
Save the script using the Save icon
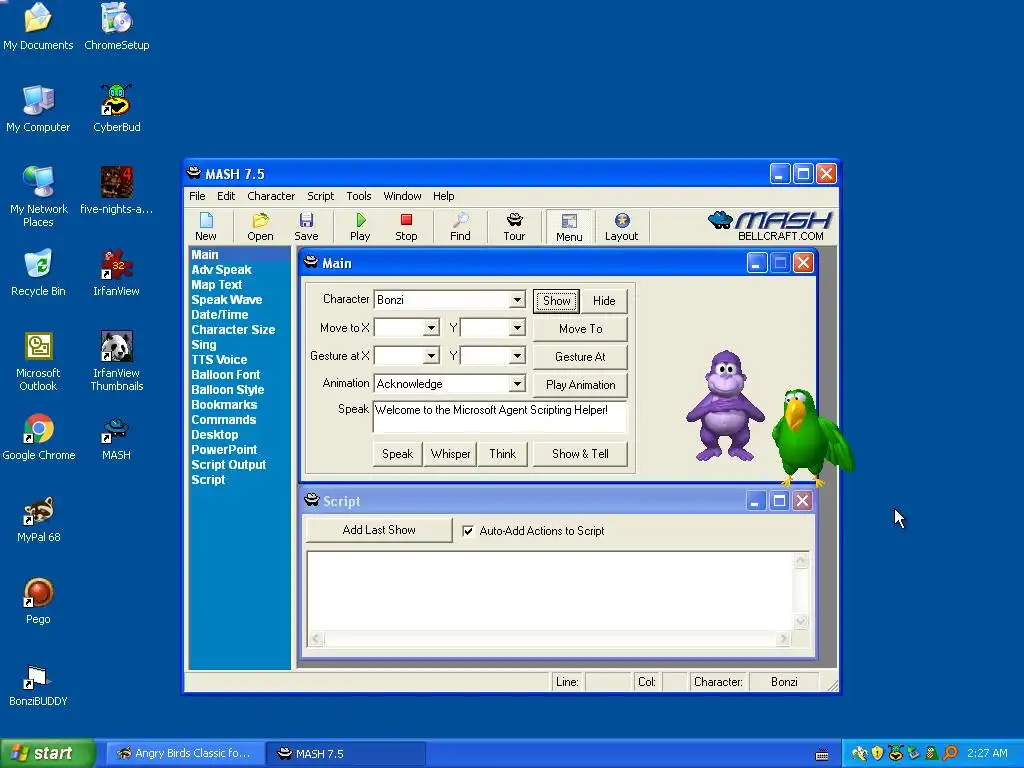tap(306, 227)
